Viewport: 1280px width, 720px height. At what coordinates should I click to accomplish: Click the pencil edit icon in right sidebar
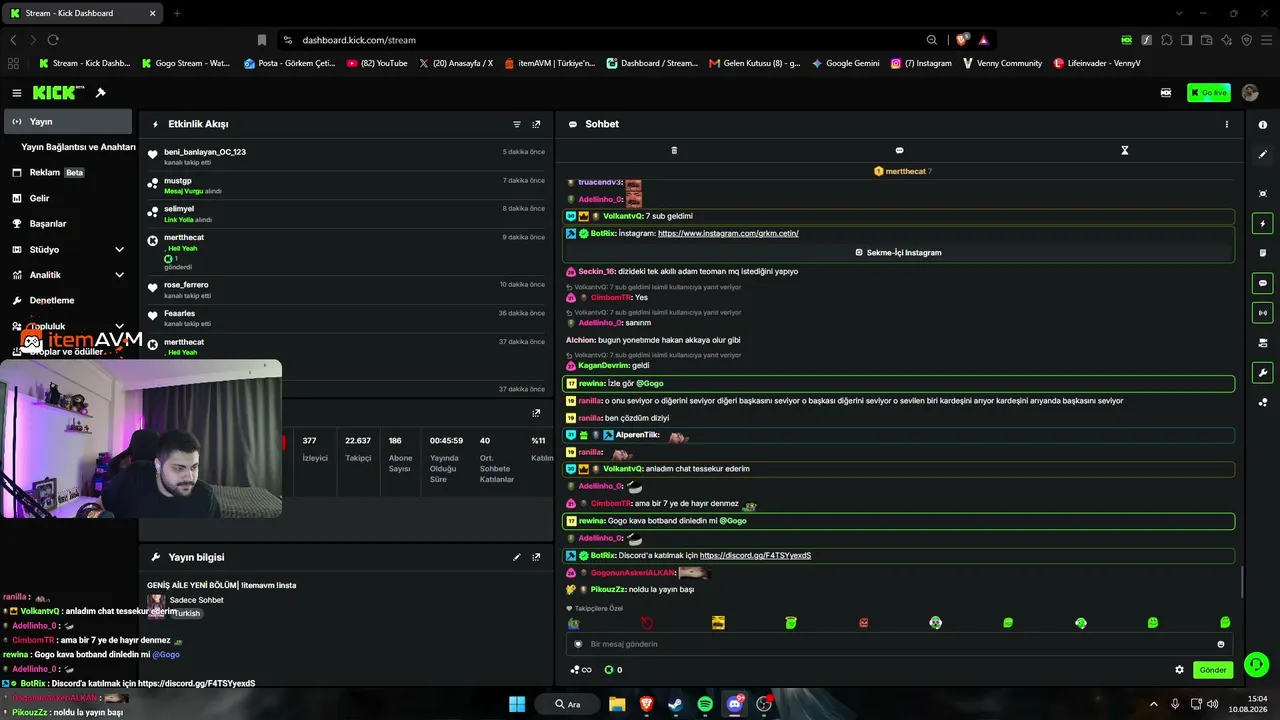coord(1263,154)
